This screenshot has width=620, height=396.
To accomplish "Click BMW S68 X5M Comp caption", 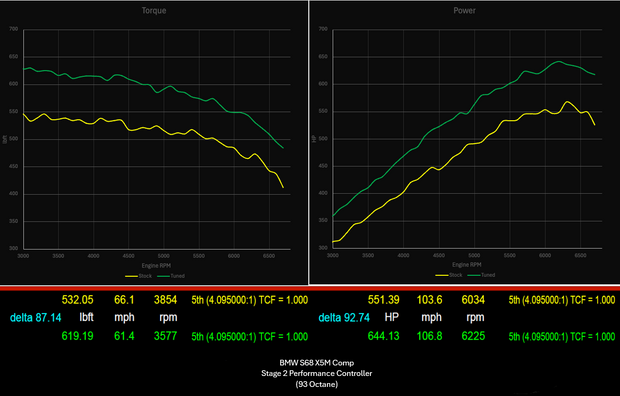I will 317,363.
